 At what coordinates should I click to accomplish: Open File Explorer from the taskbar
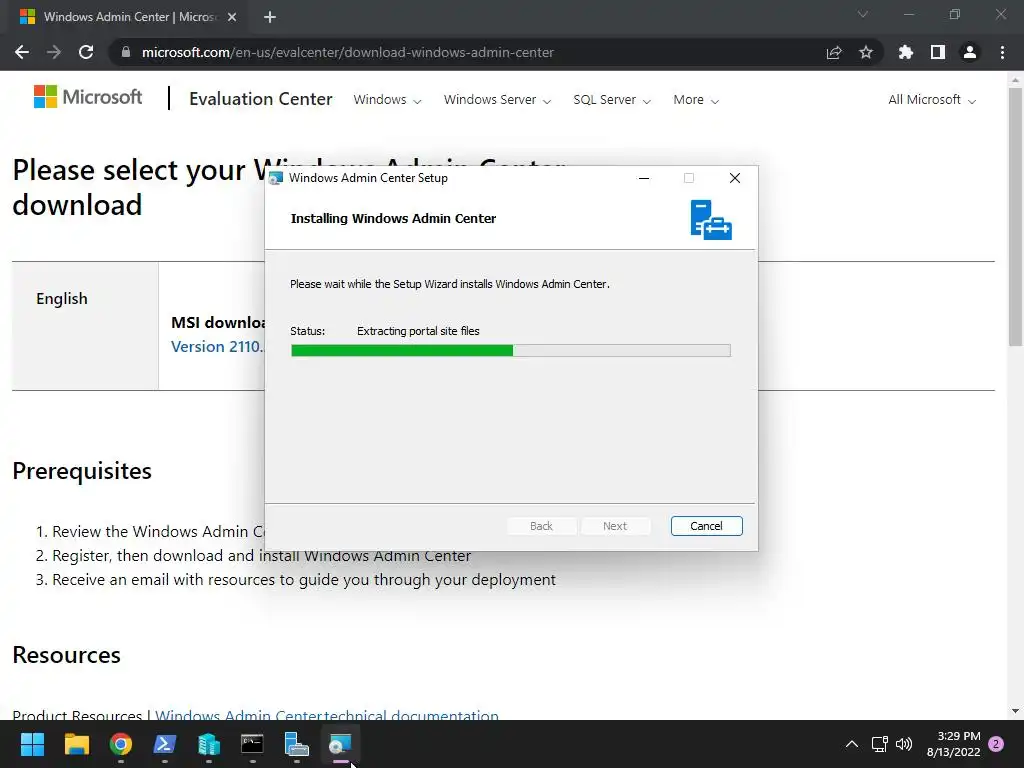tap(76, 744)
